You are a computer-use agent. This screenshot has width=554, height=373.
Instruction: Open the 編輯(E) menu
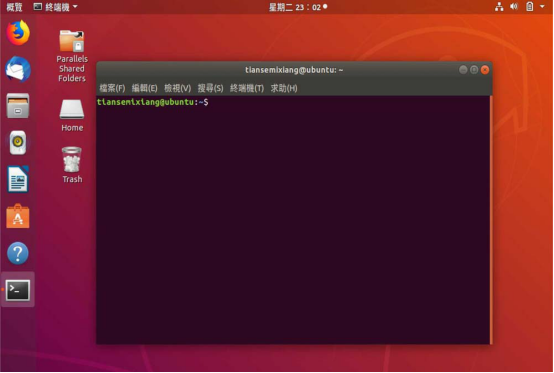pyautogui.click(x=145, y=88)
